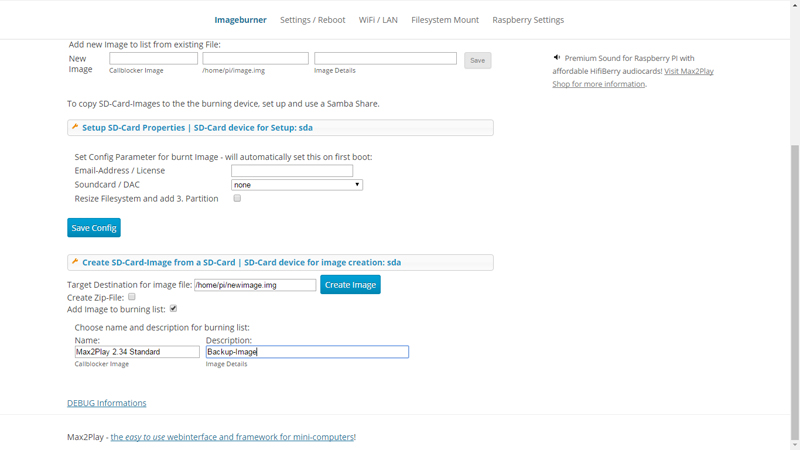Open the Settings / Reboot tab

[x=312, y=20]
